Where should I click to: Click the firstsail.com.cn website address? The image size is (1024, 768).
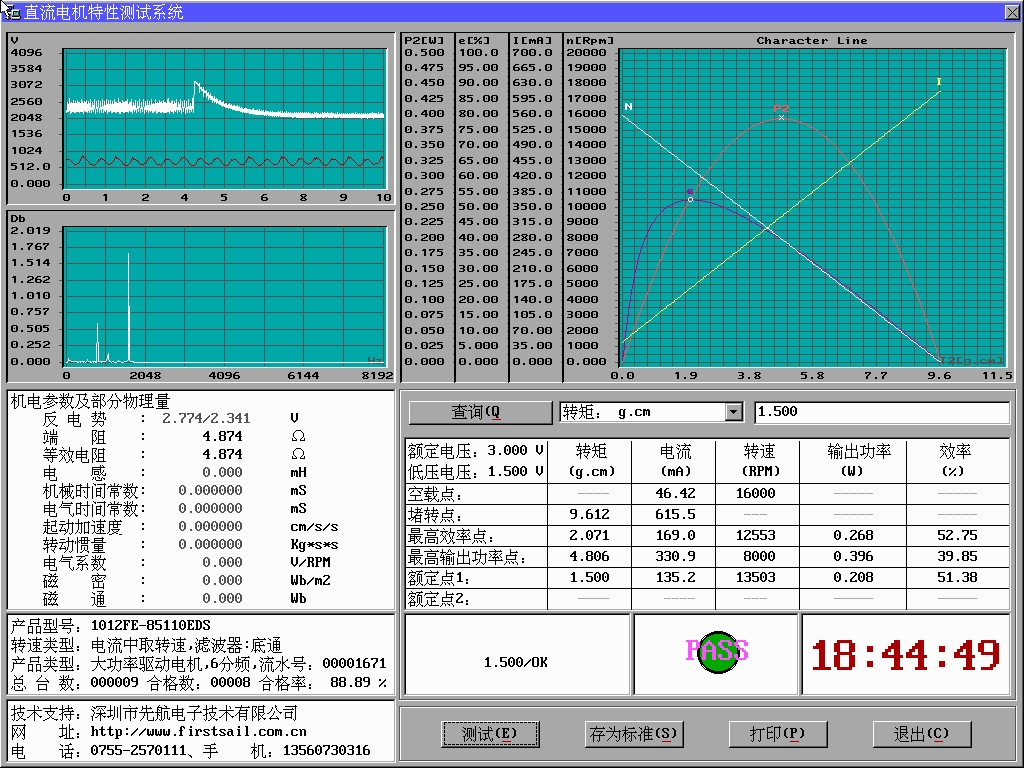(x=198, y=732)
